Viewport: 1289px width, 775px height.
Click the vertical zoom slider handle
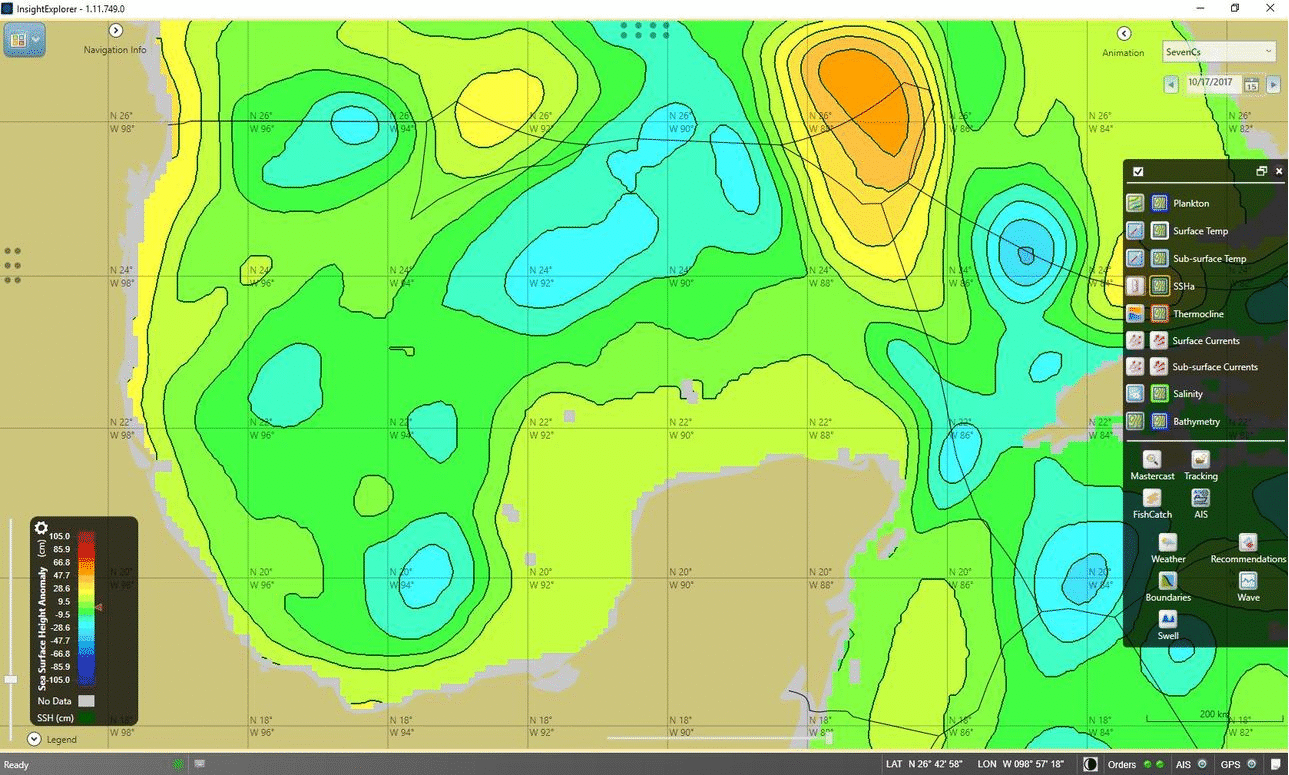pos(11,679)
